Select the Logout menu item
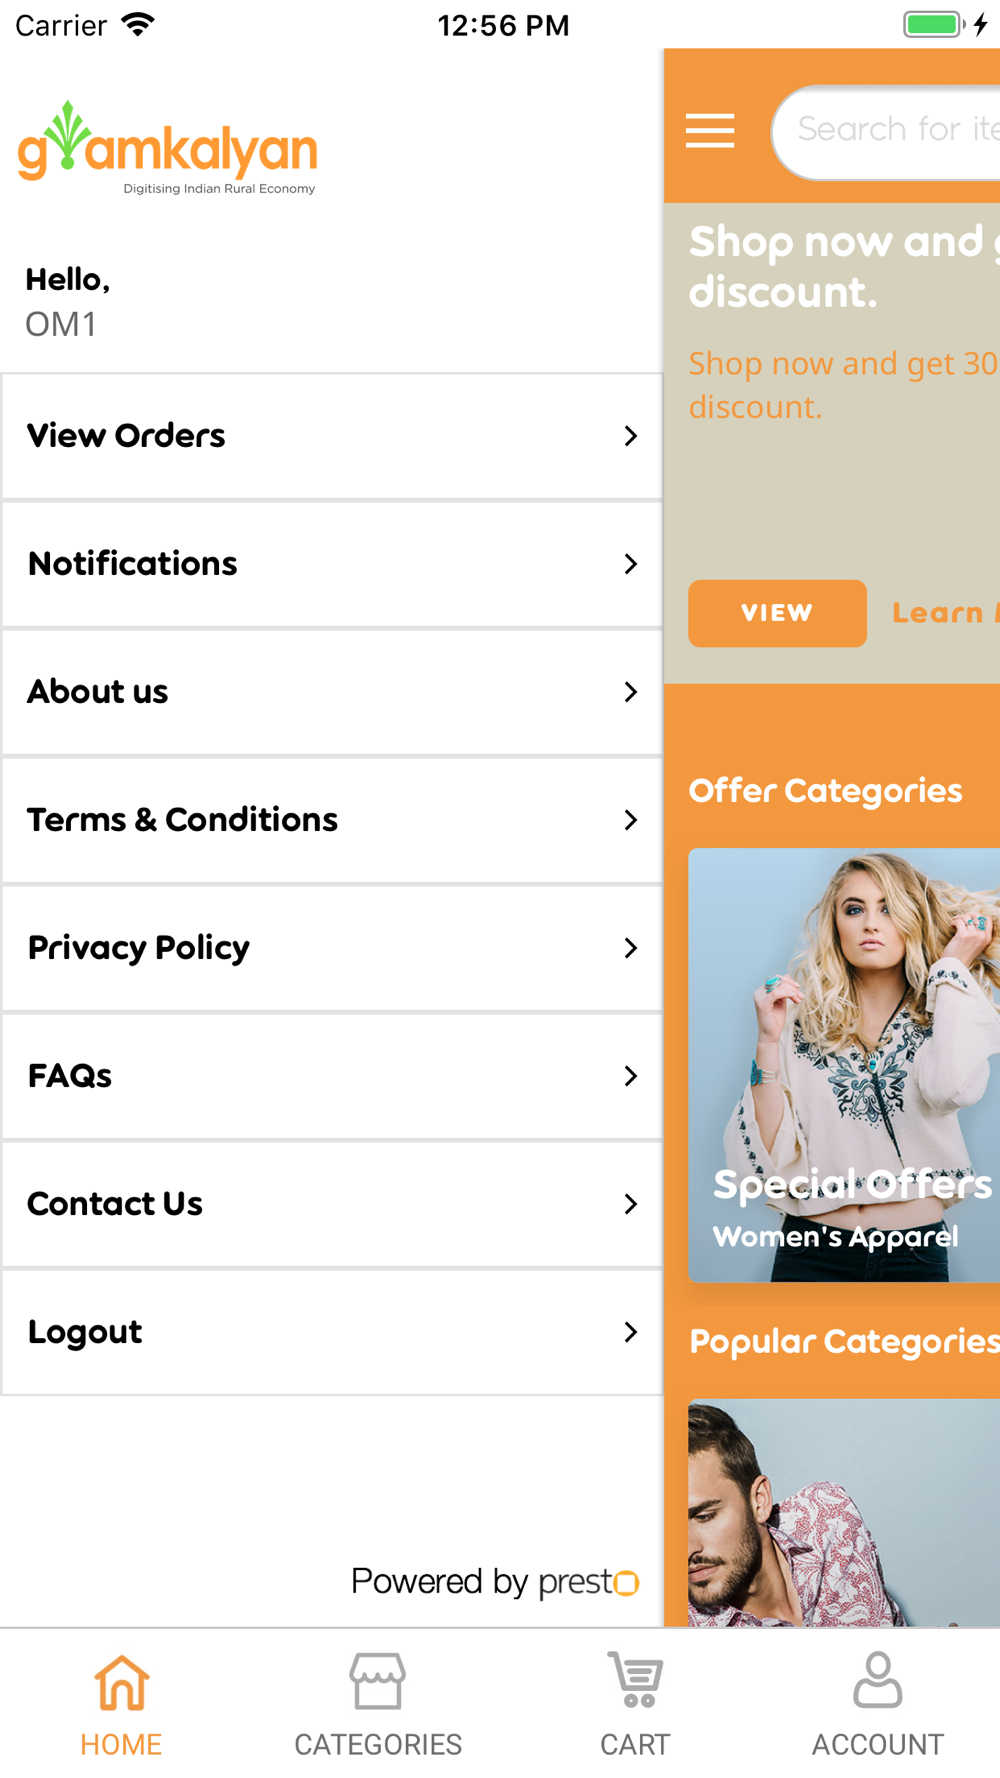This screenshot has width=1000, height=1778. [x=332, y=1332]
